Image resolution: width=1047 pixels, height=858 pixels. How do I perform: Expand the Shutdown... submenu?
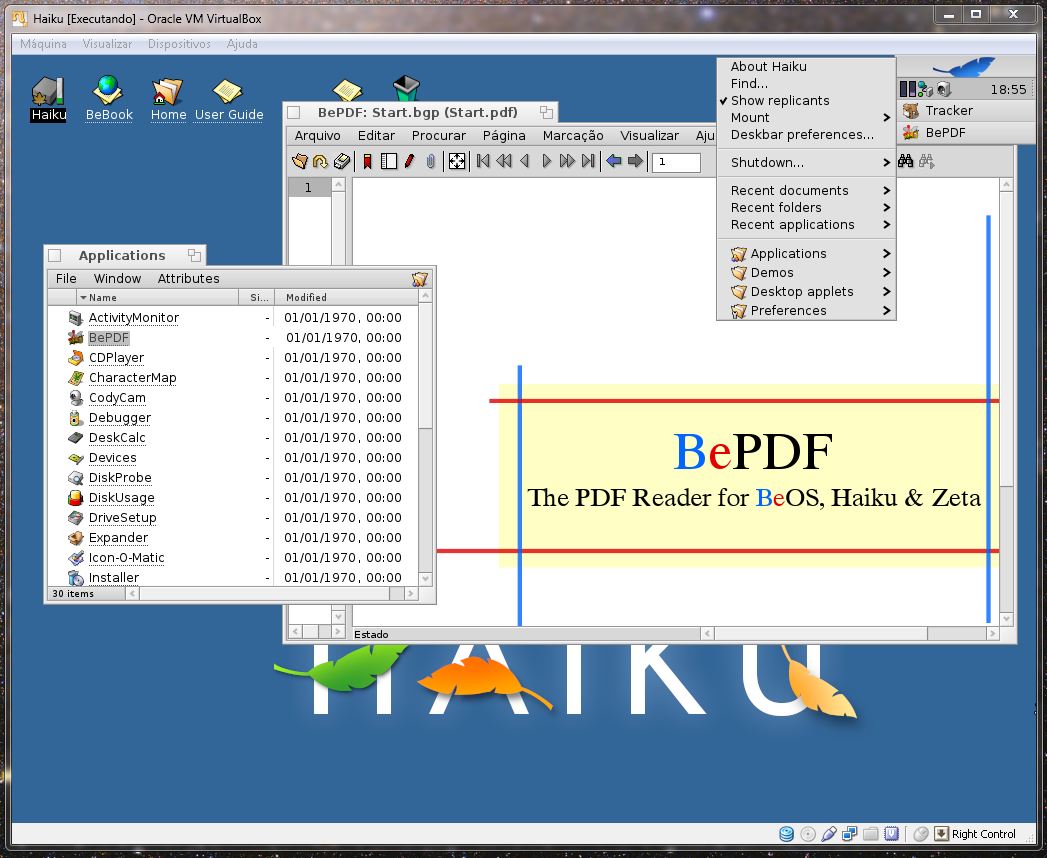tap(806, 162)
